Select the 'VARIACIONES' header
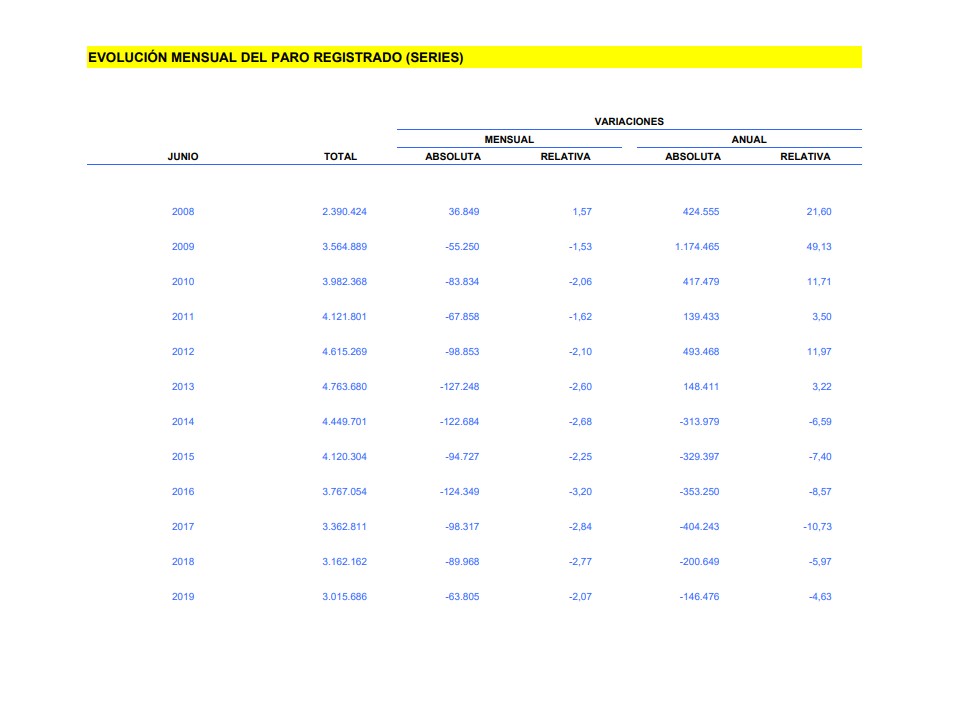This screenshot has width=961, height=705. tap(629, 121)
